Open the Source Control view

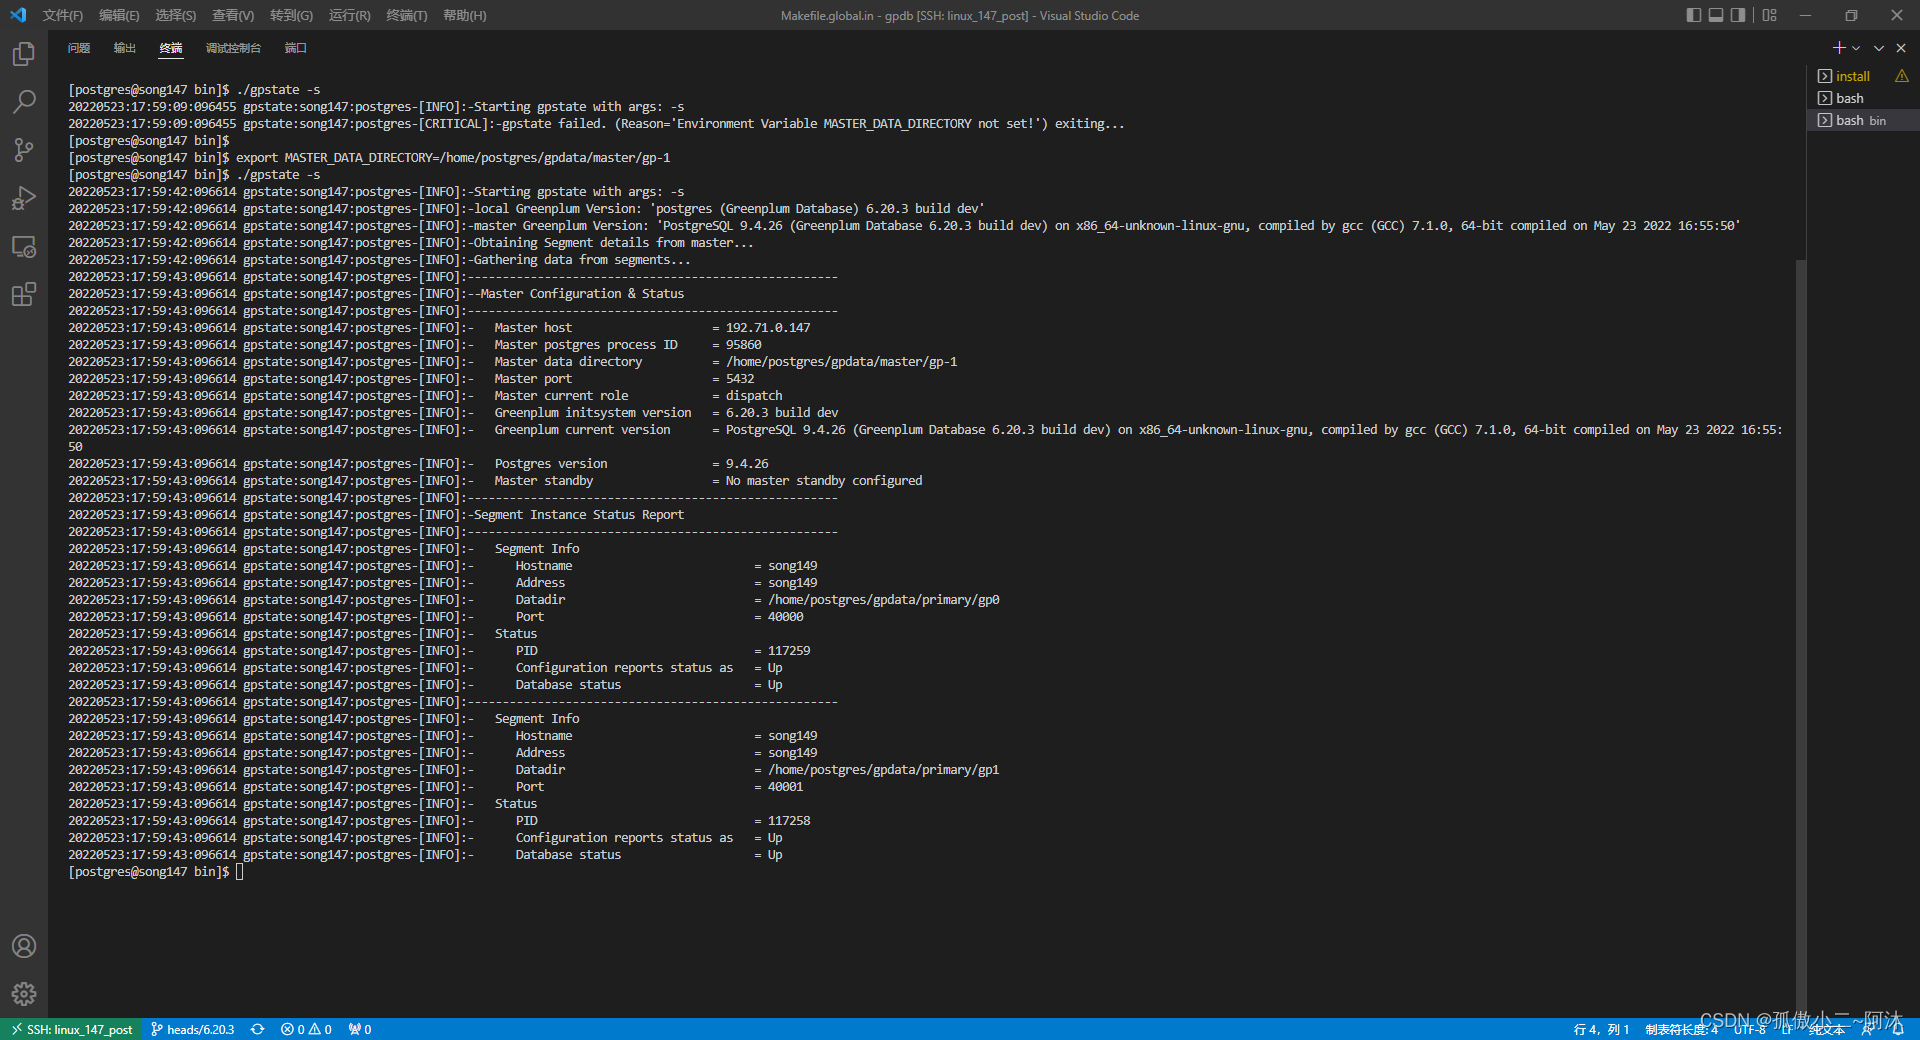pyautogui.click(x=24, y=150)
